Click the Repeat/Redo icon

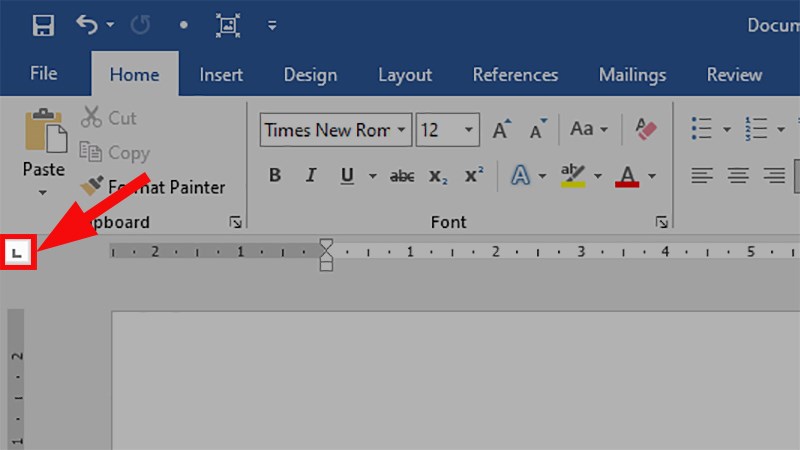point(140,24)
